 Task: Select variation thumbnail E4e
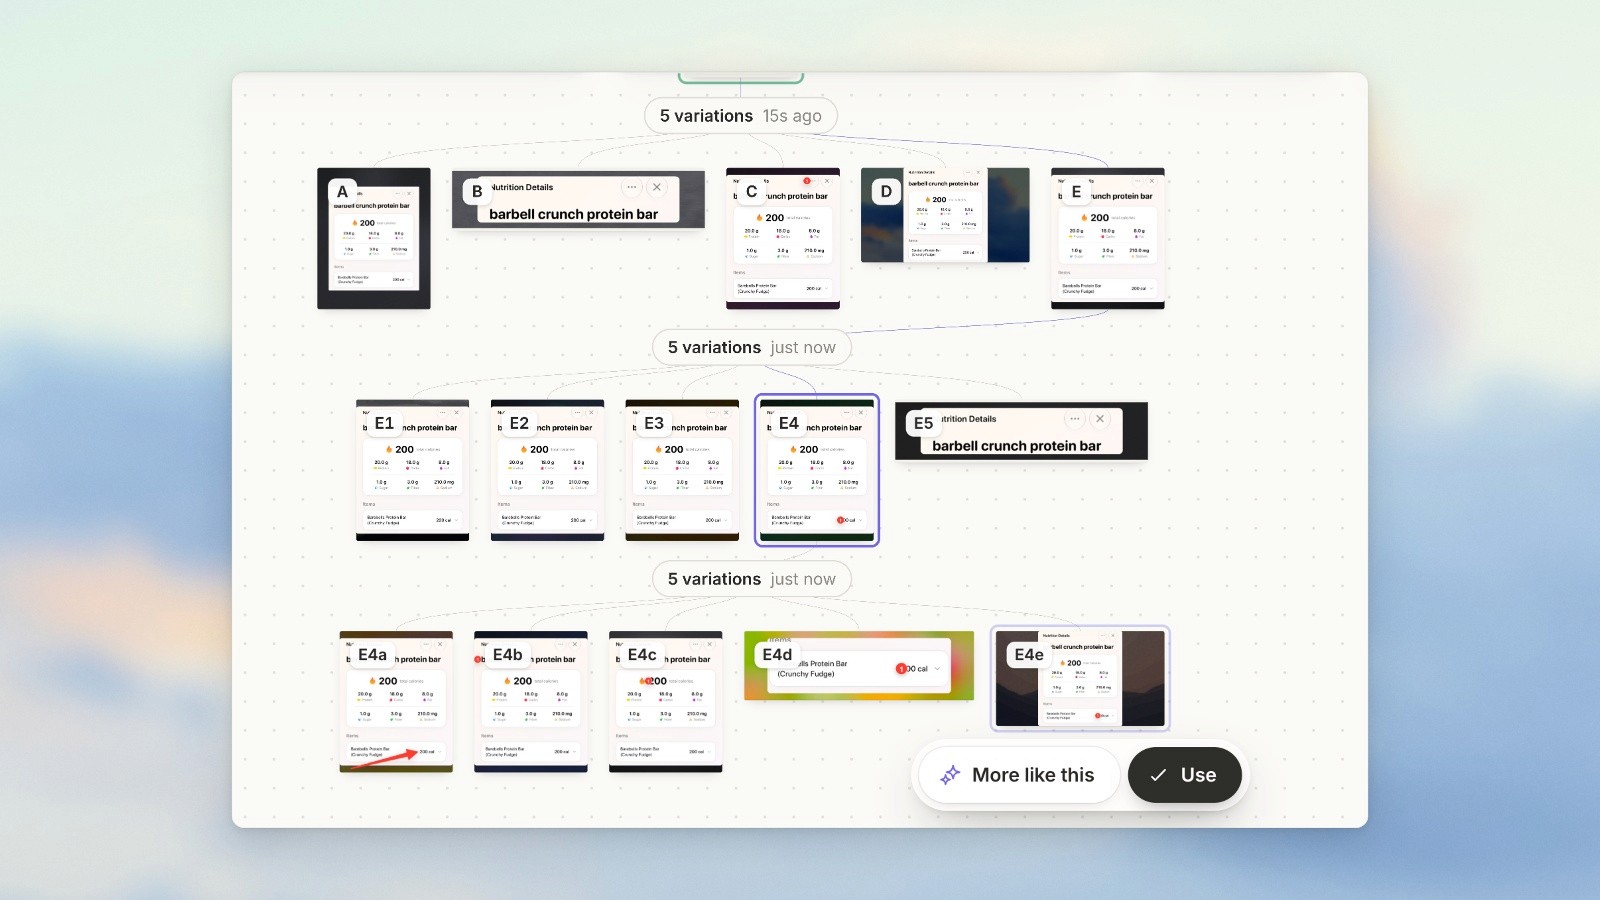(1080, 678)
